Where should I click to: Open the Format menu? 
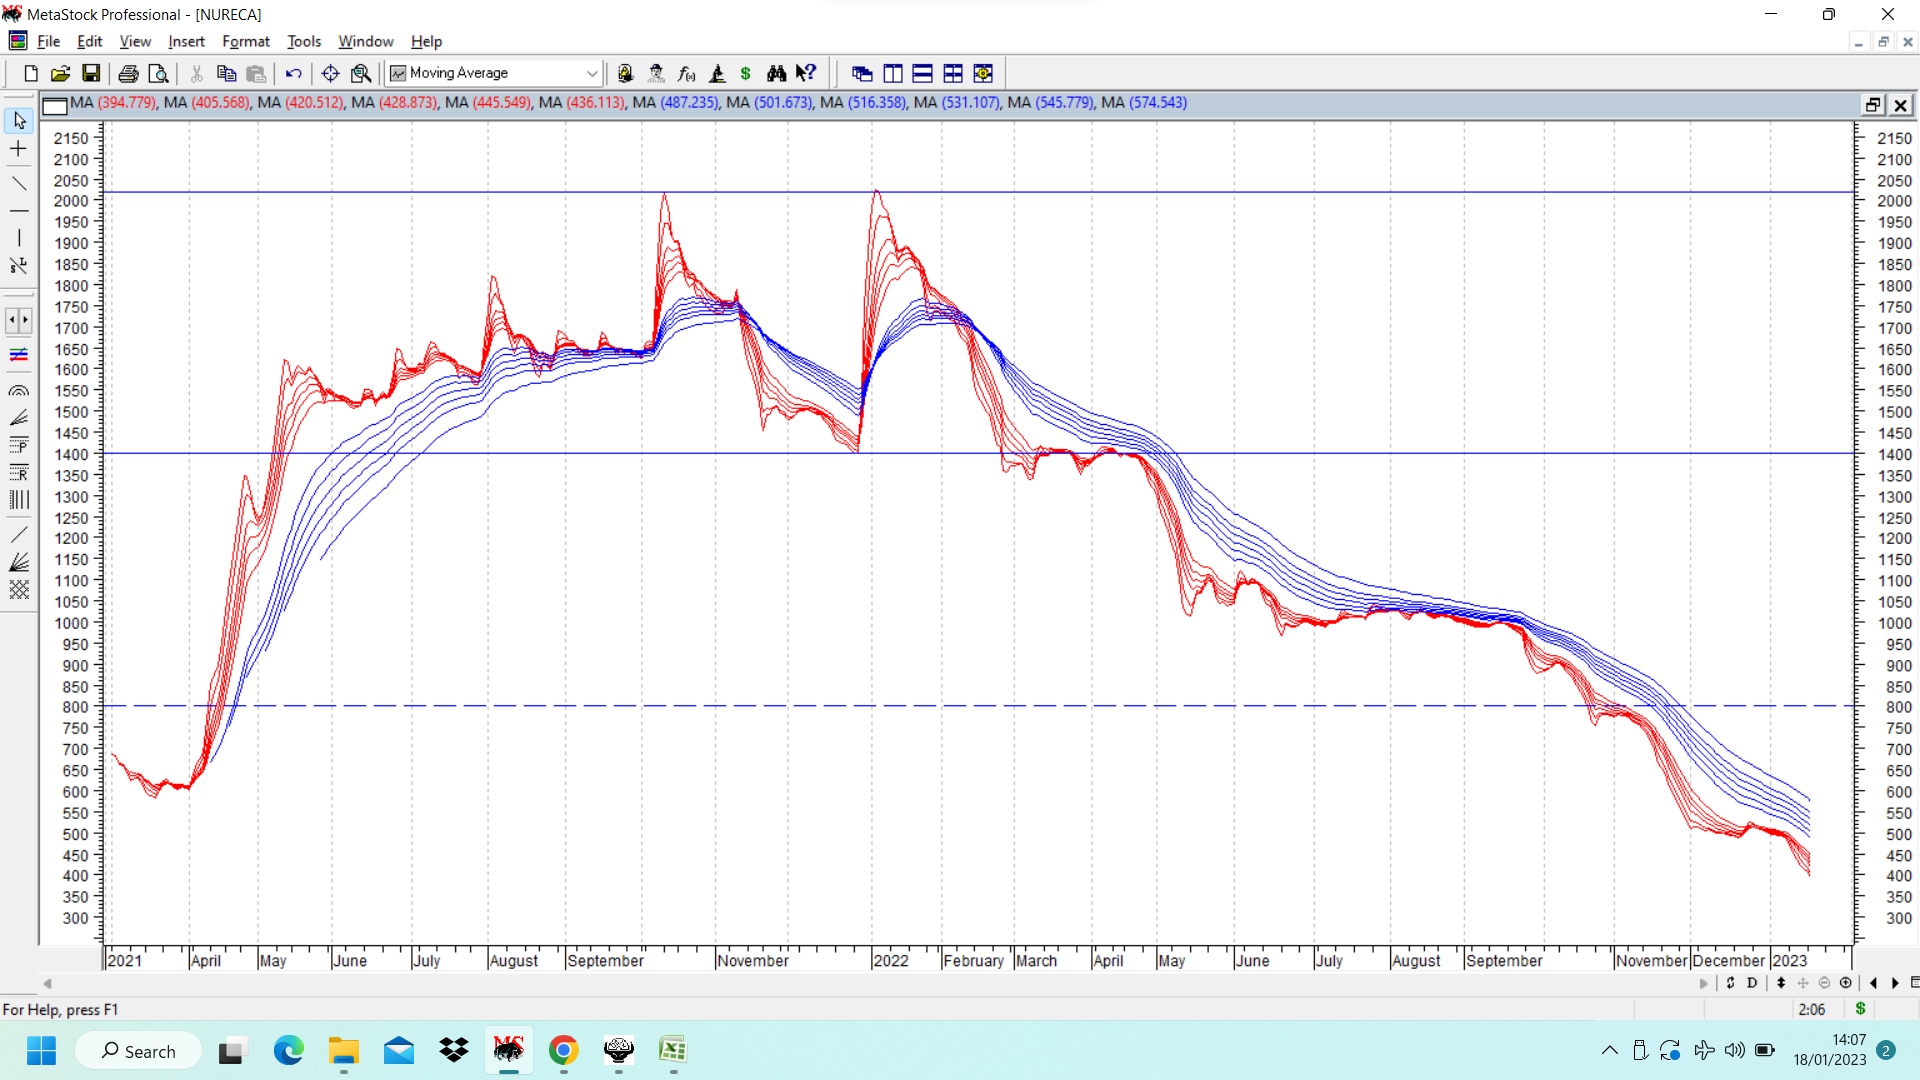[x=245, y=41]
